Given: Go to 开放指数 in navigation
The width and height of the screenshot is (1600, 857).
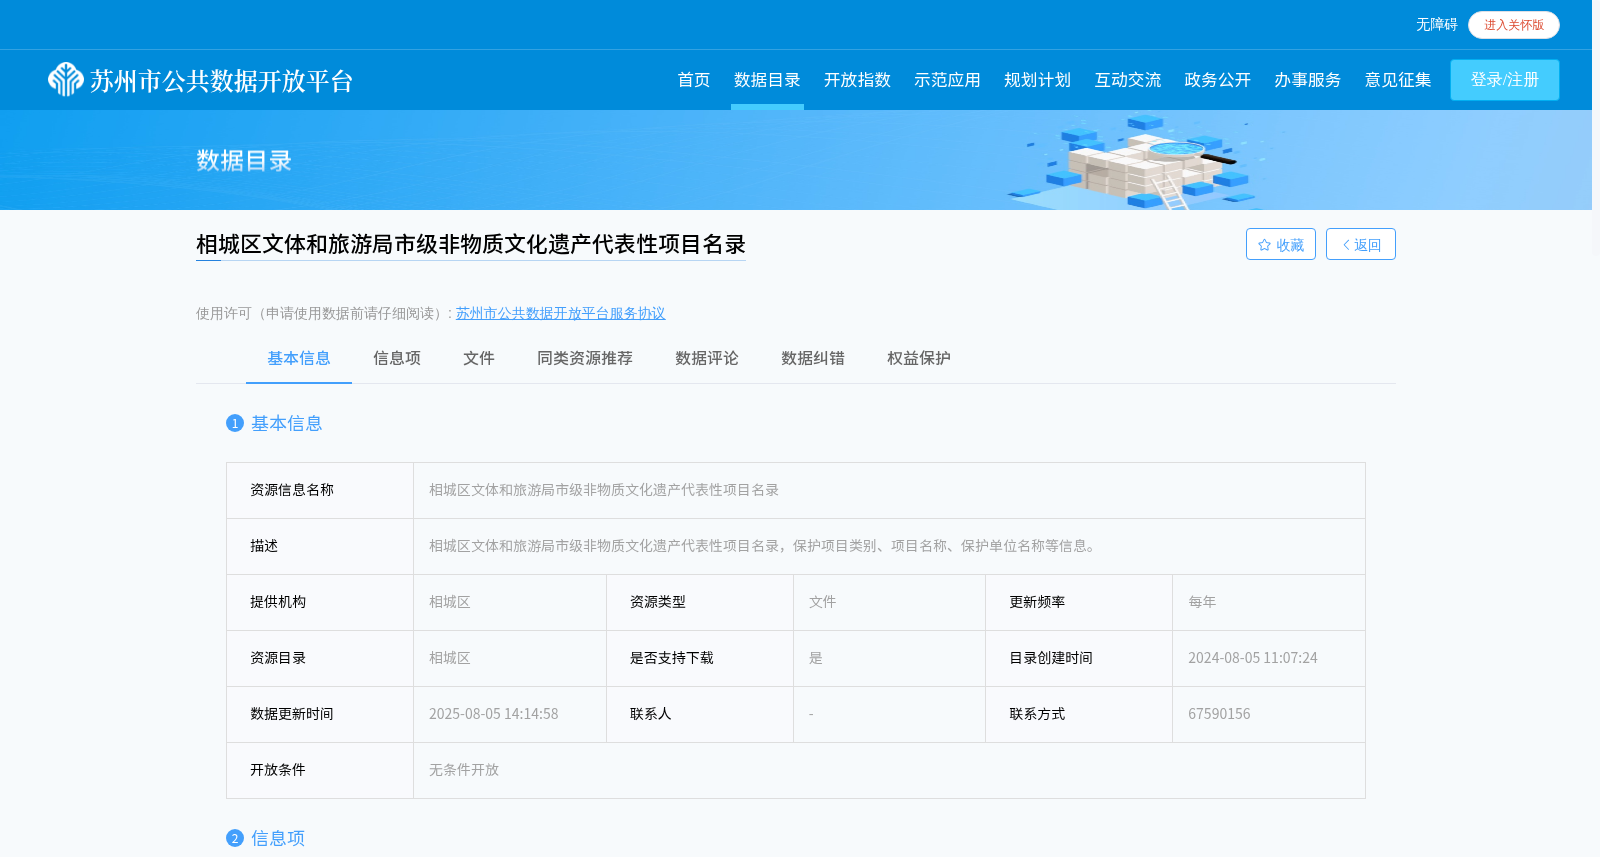Looking at the screenshot, I should point(857,80).
